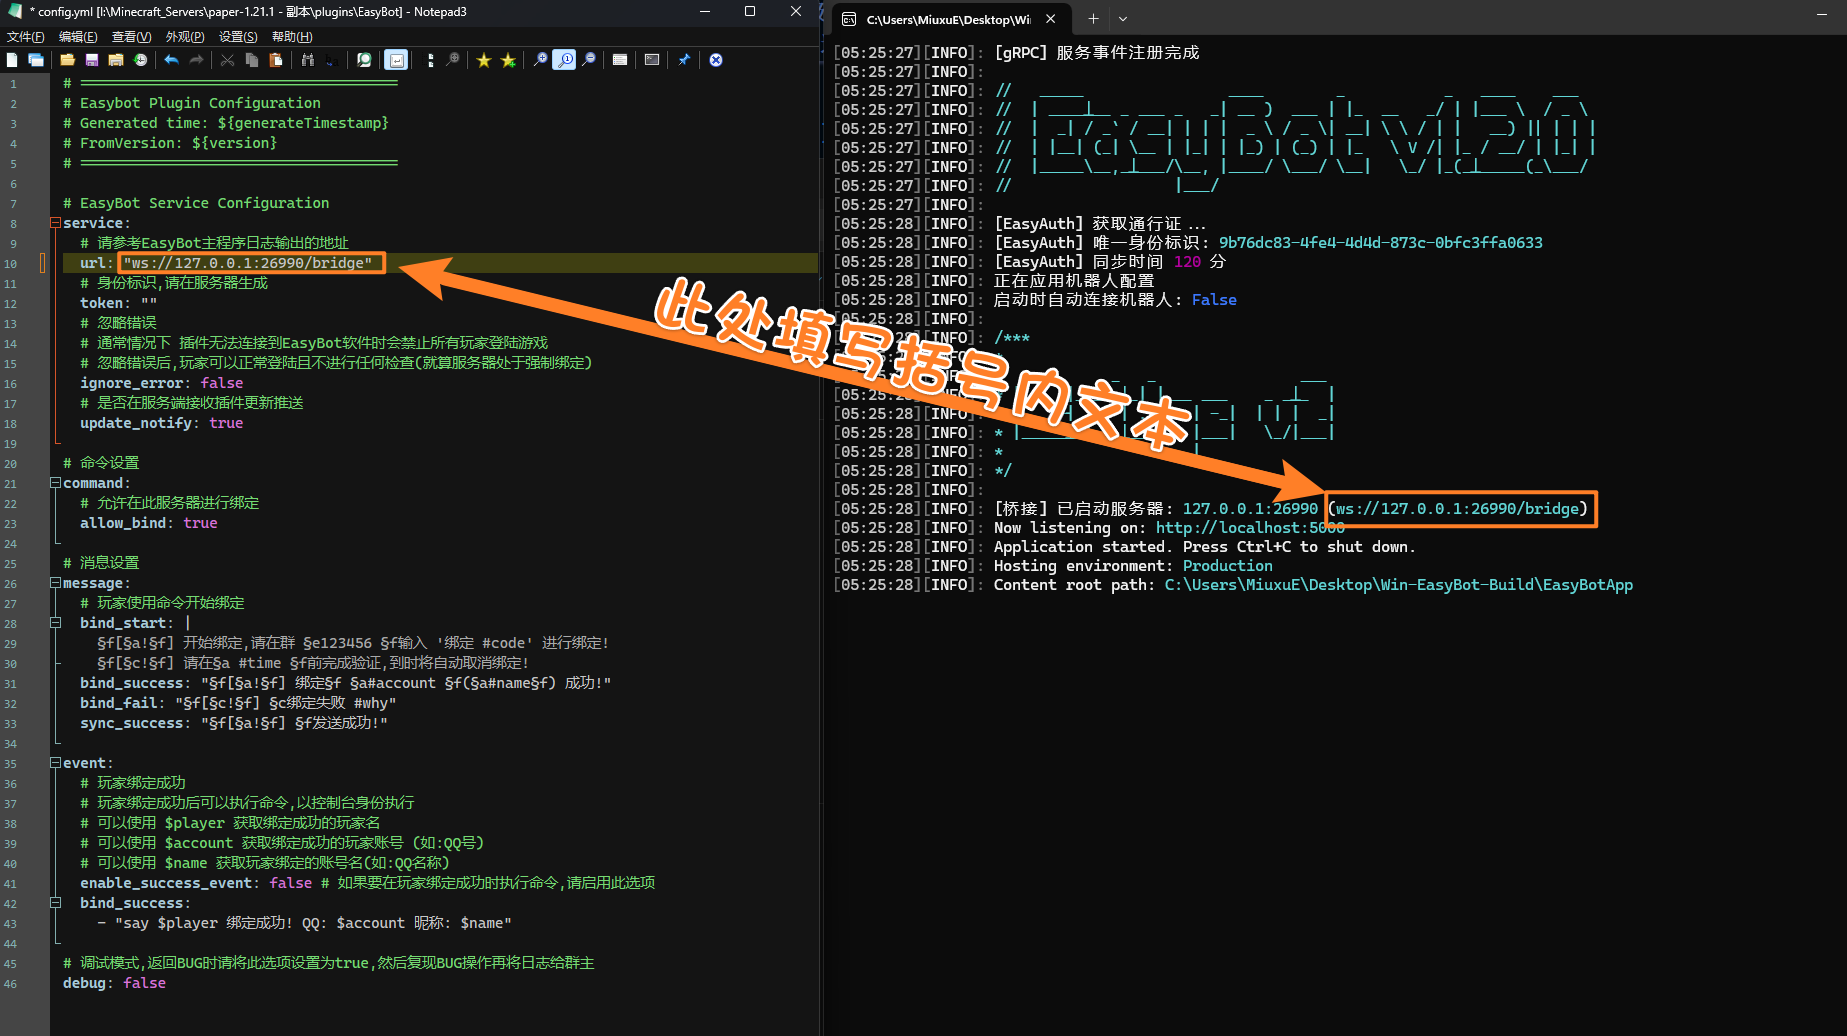Click the Redo arrow icon
Viewport: 1847px width, 1036px height.
(x=196, y=60)
